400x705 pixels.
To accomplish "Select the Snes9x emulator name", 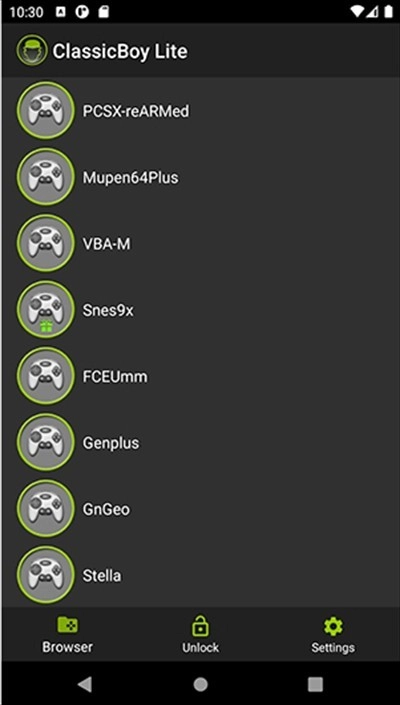I will click(108, 310).
